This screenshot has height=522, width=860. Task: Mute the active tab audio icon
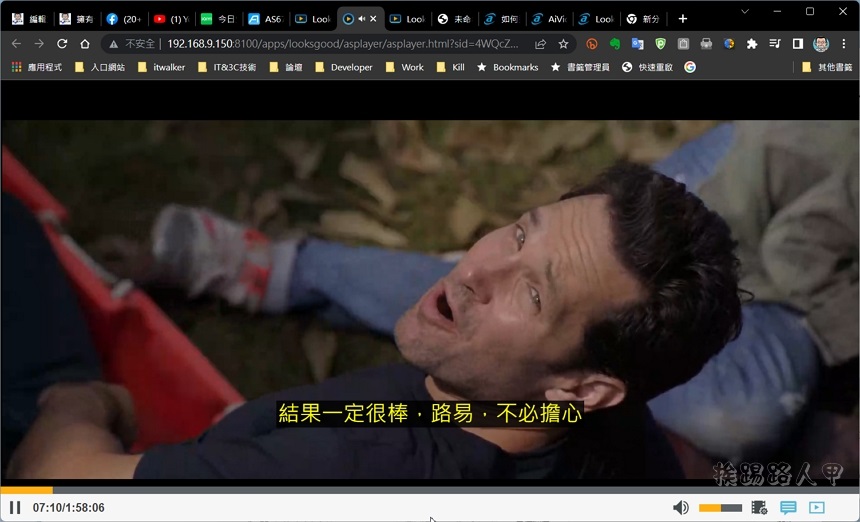click(361, 19)
